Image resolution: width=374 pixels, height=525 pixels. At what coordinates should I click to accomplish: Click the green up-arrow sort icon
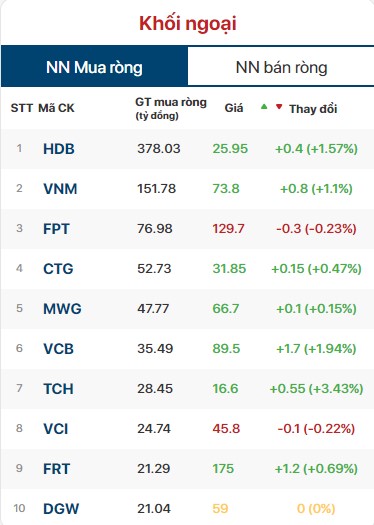tap(264, 107)
